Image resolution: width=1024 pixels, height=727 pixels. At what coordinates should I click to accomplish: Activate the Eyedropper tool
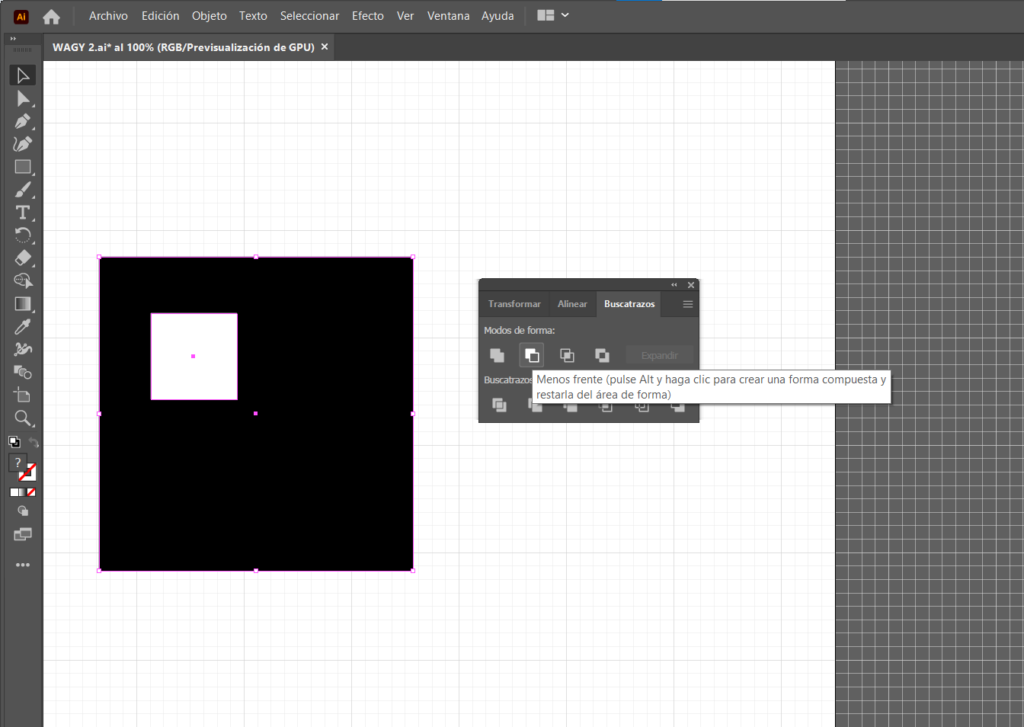pyautogui.click(x=22, y=326)
